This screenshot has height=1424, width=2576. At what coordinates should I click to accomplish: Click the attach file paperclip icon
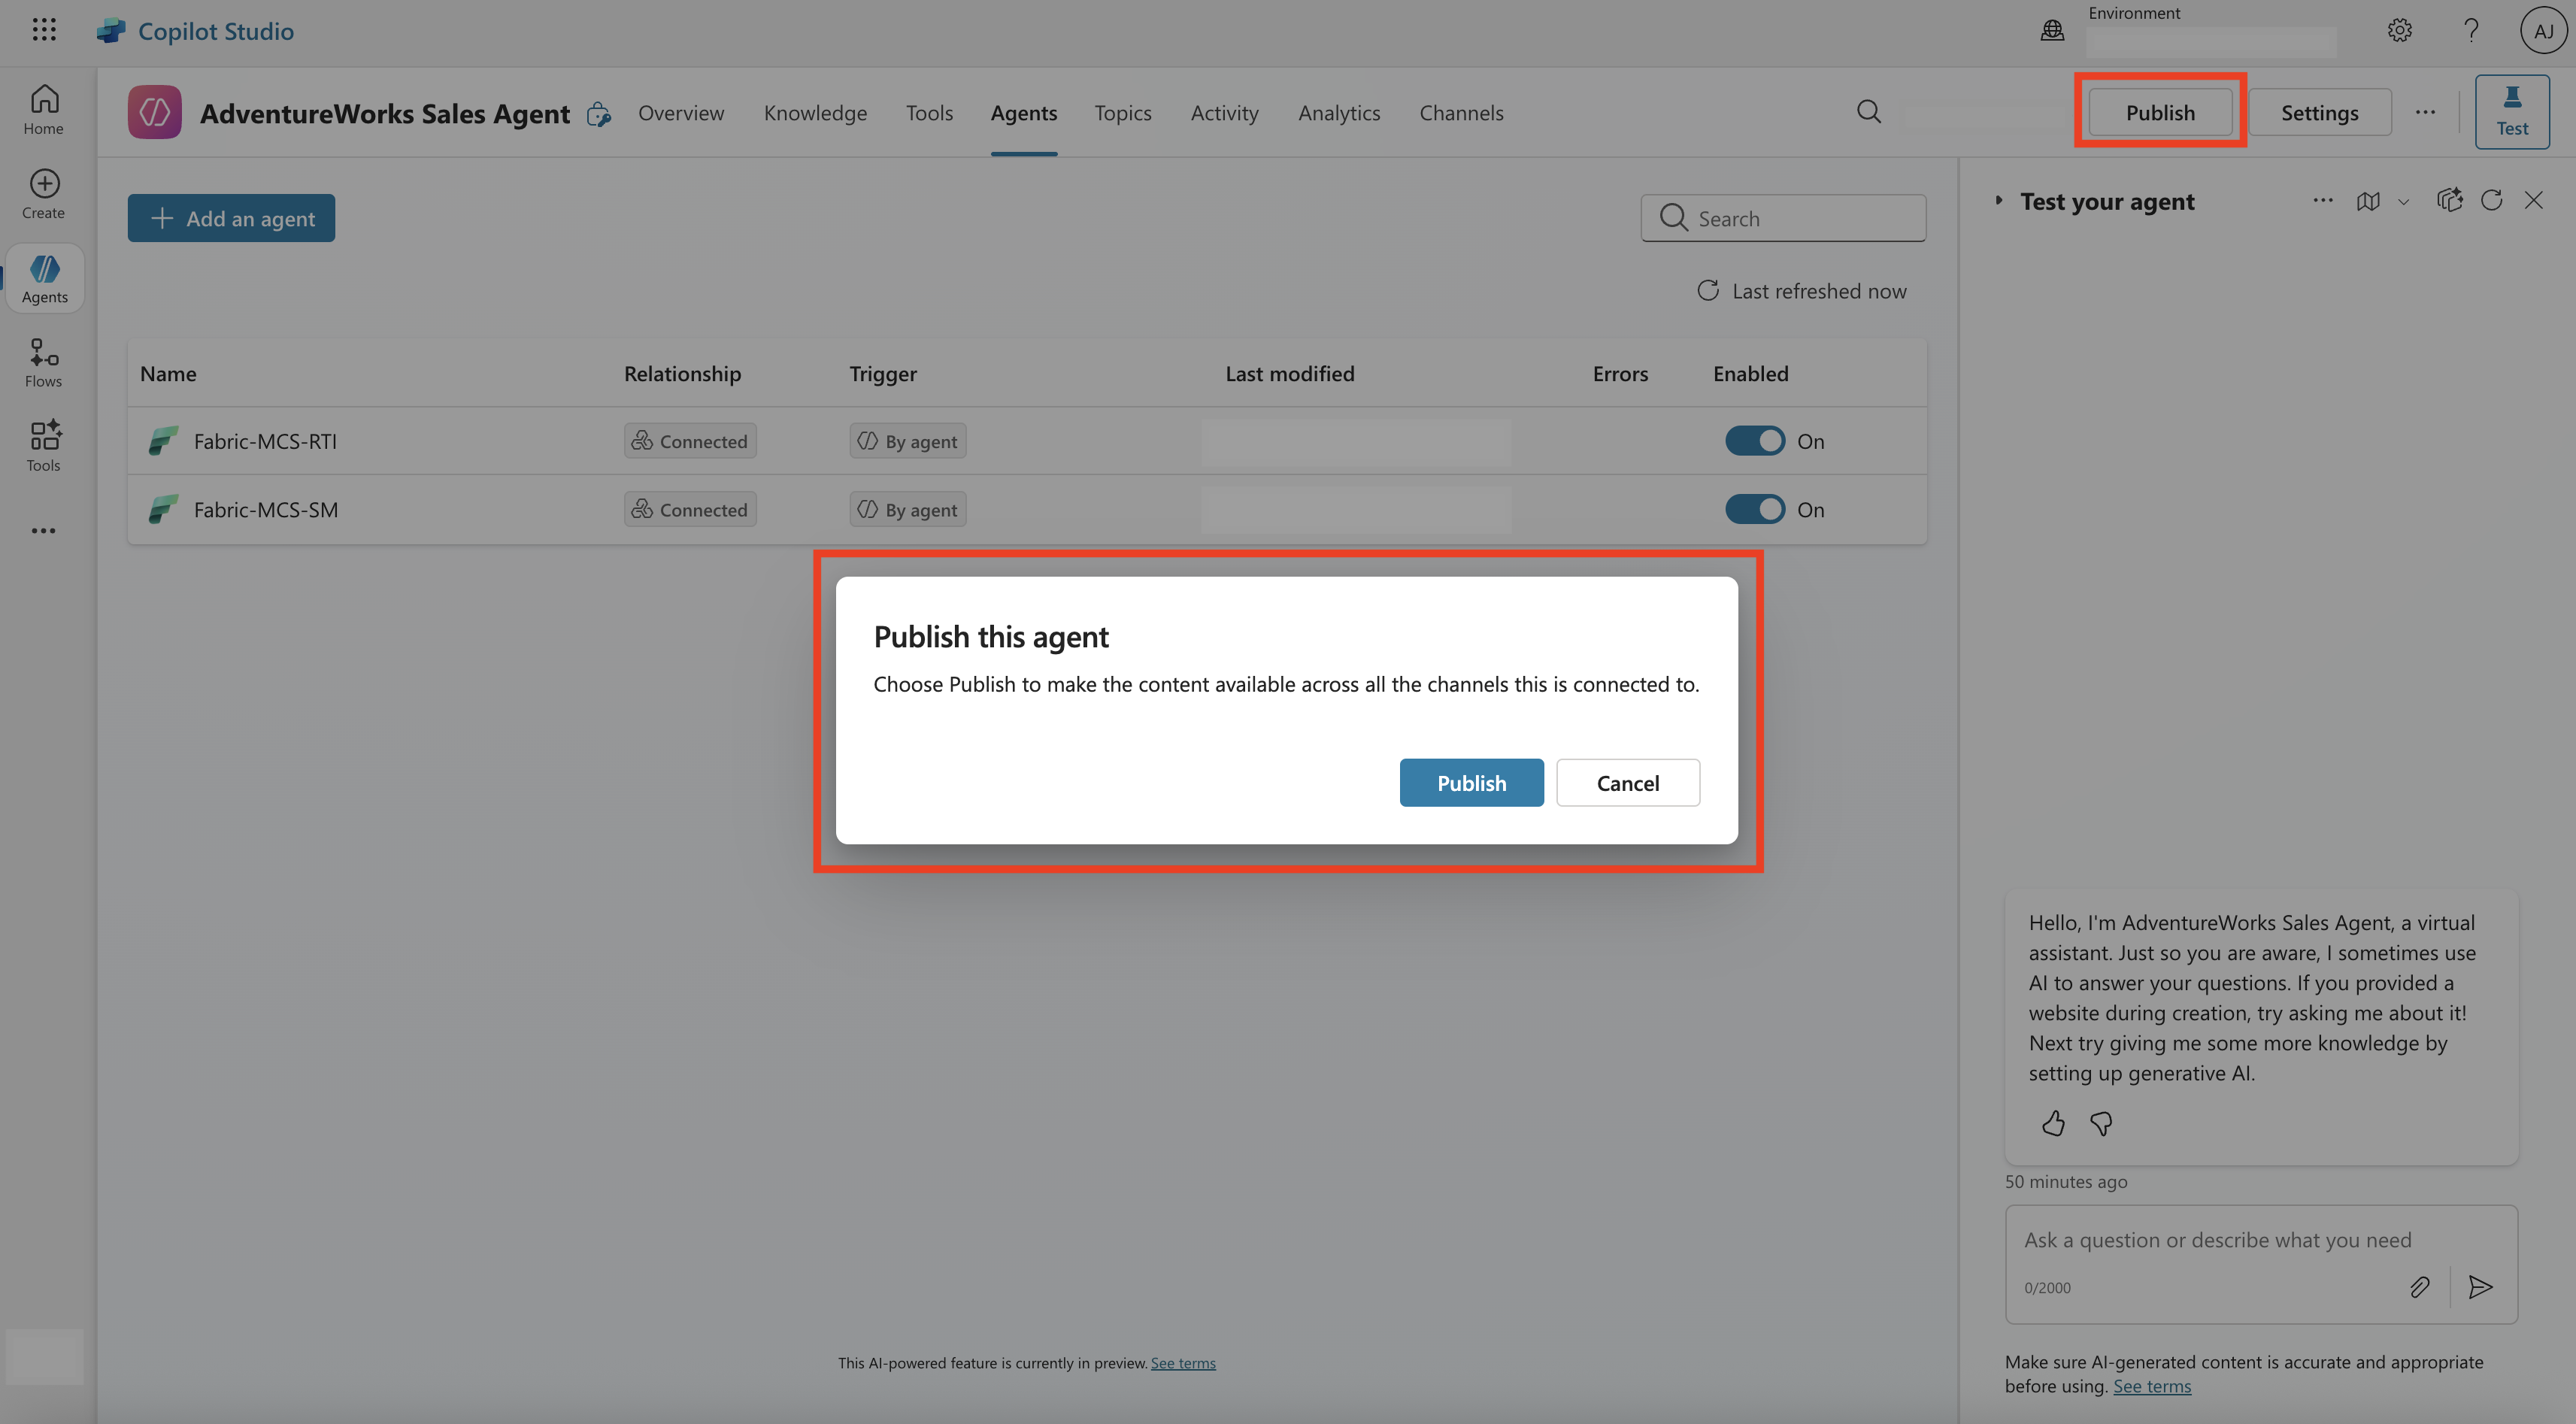point(2419,1287)
